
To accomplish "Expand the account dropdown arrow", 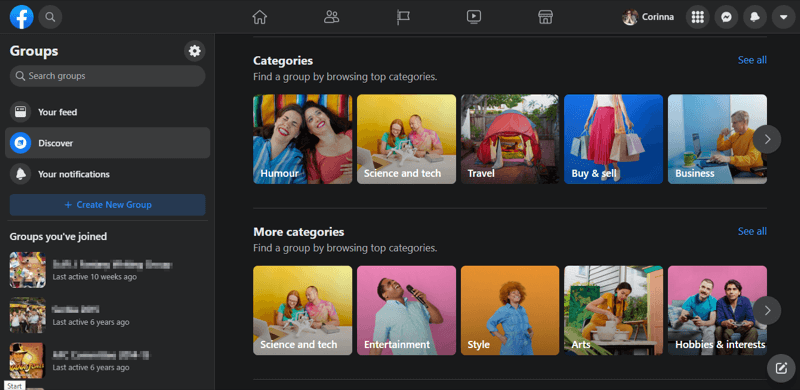I will tap(783, 17).
